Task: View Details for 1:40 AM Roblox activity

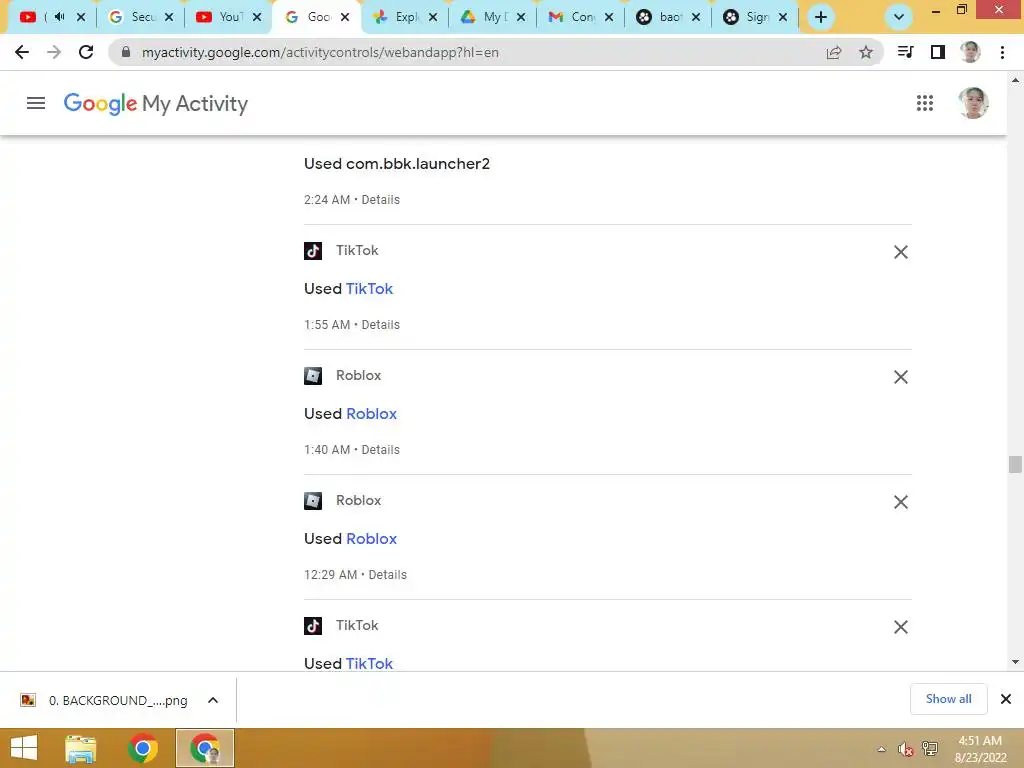Action: 381,450
